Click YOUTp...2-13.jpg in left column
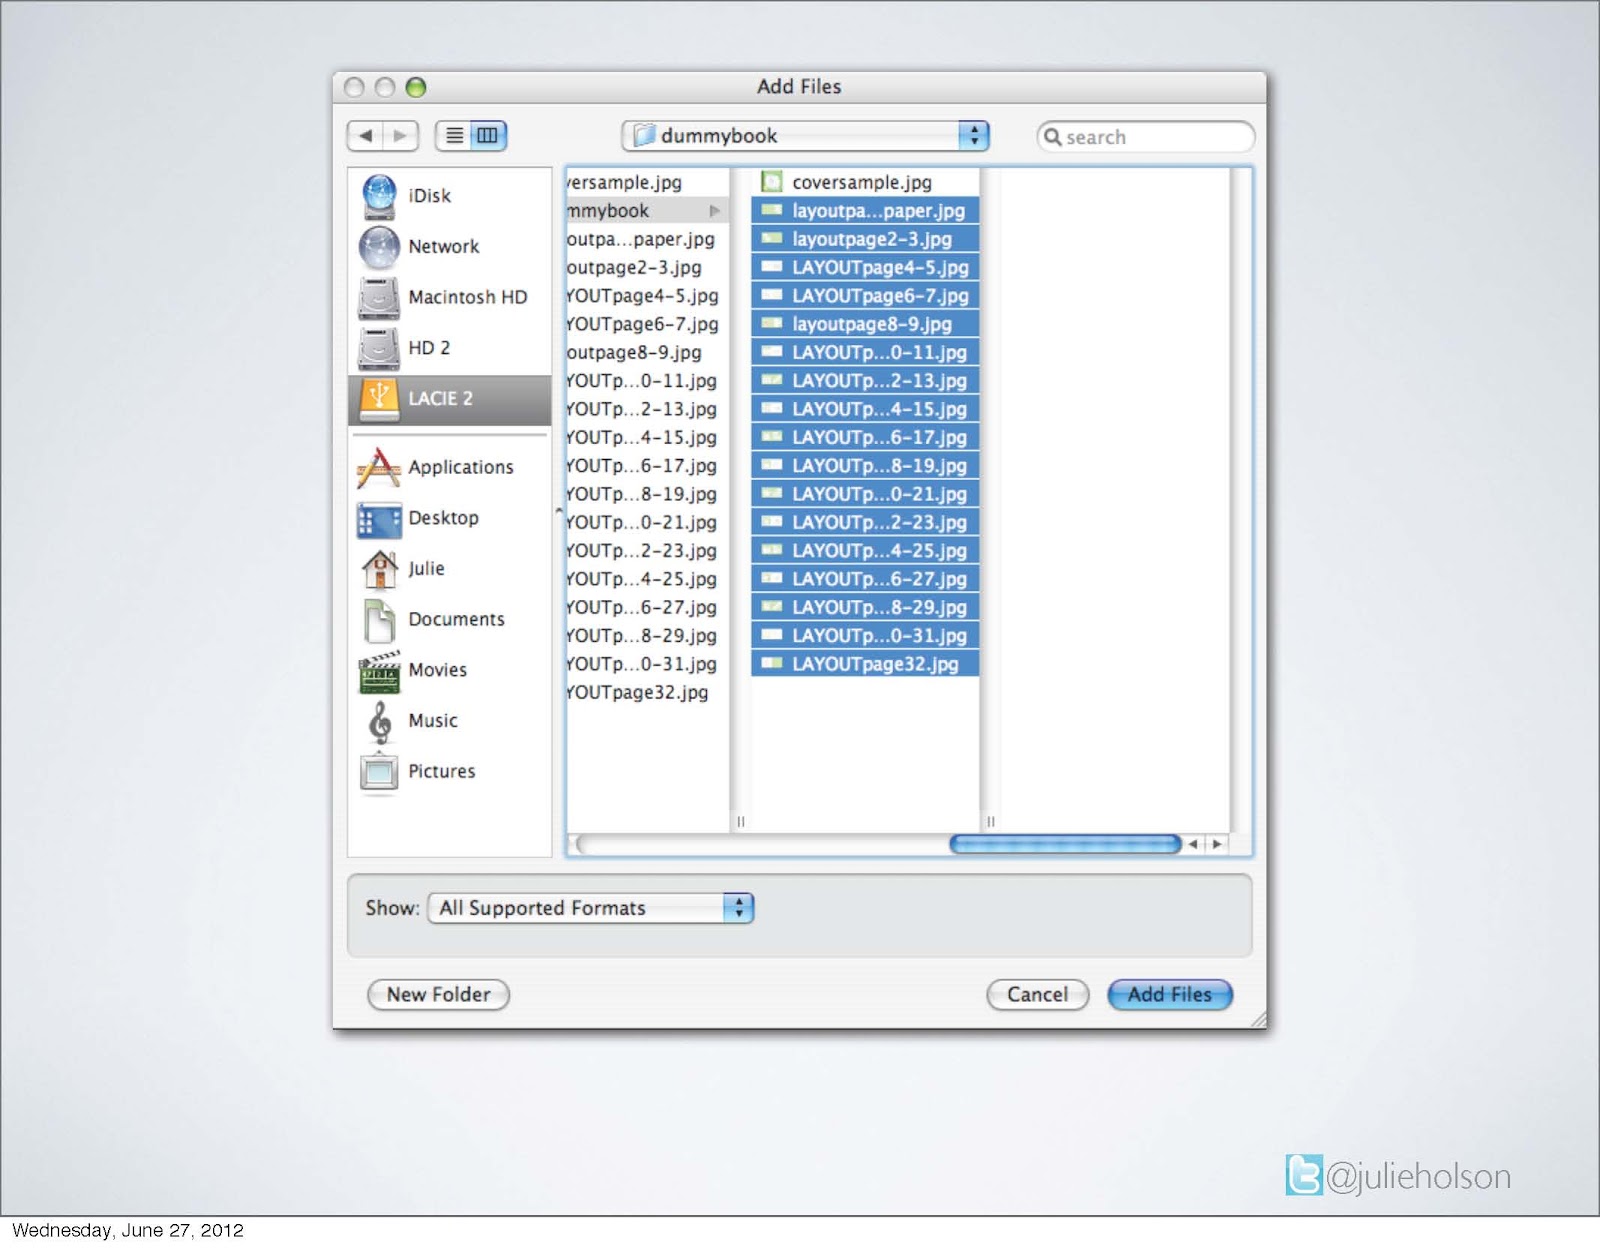1600x1248 pixels. [x=648, y=409]
